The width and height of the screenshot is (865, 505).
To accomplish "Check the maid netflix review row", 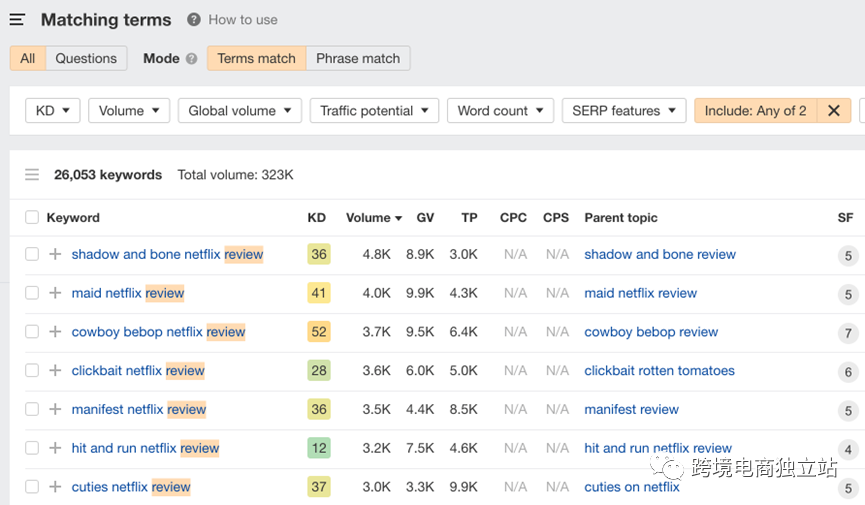I will [32, 293].
